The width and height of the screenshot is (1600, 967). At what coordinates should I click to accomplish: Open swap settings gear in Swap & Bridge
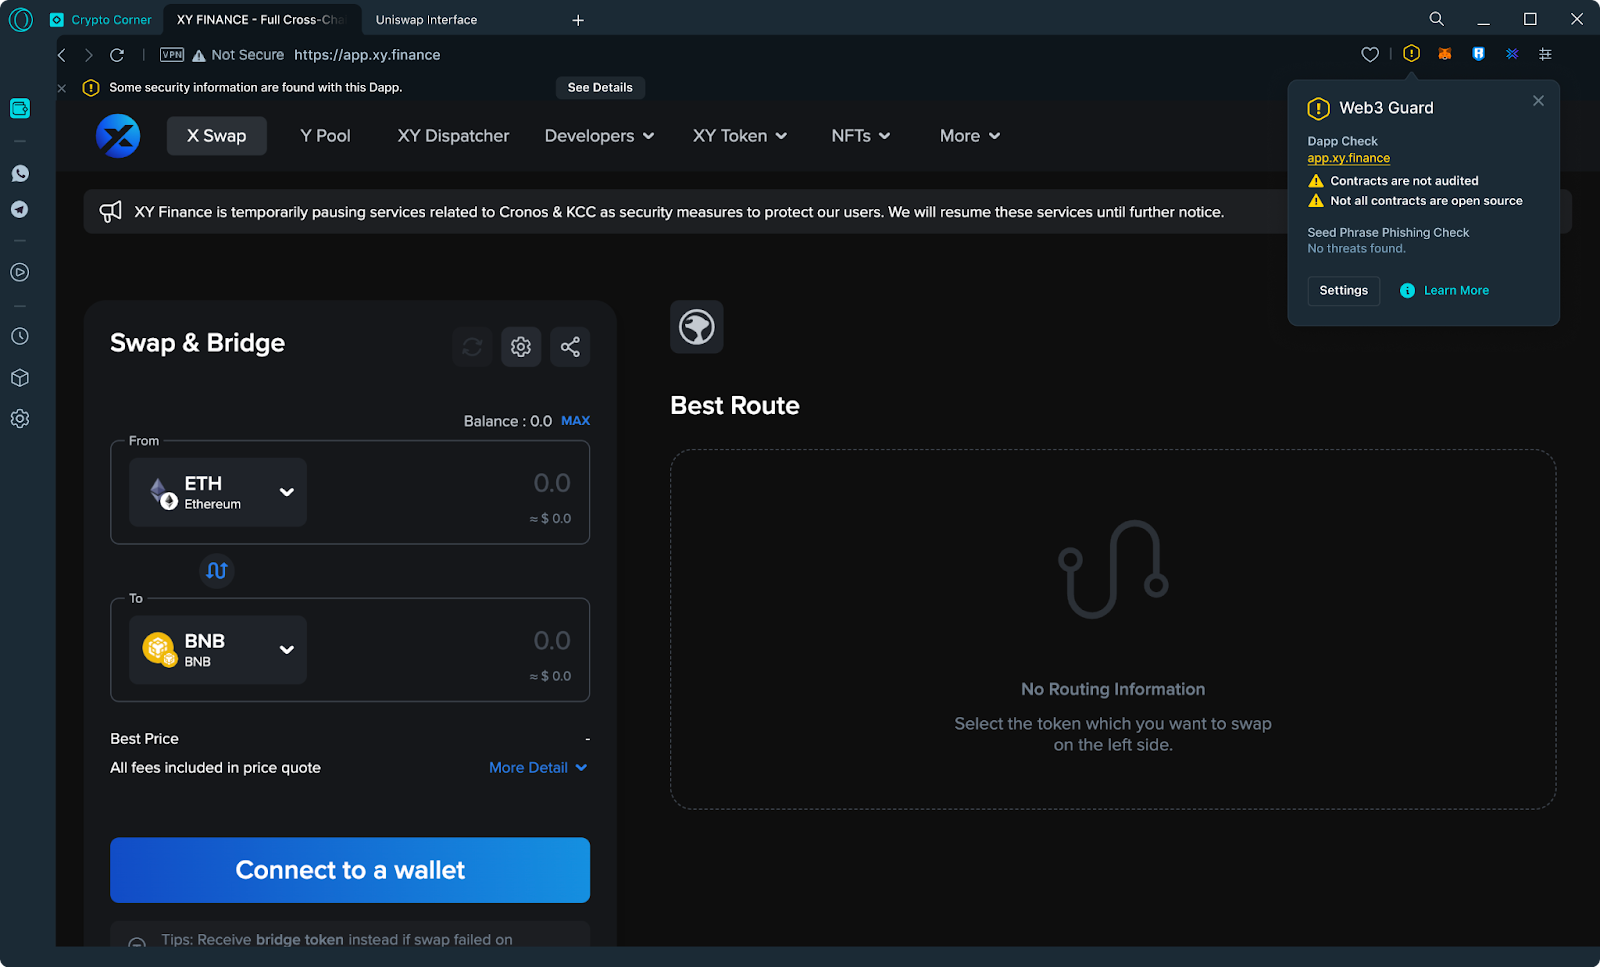point(521,347)
